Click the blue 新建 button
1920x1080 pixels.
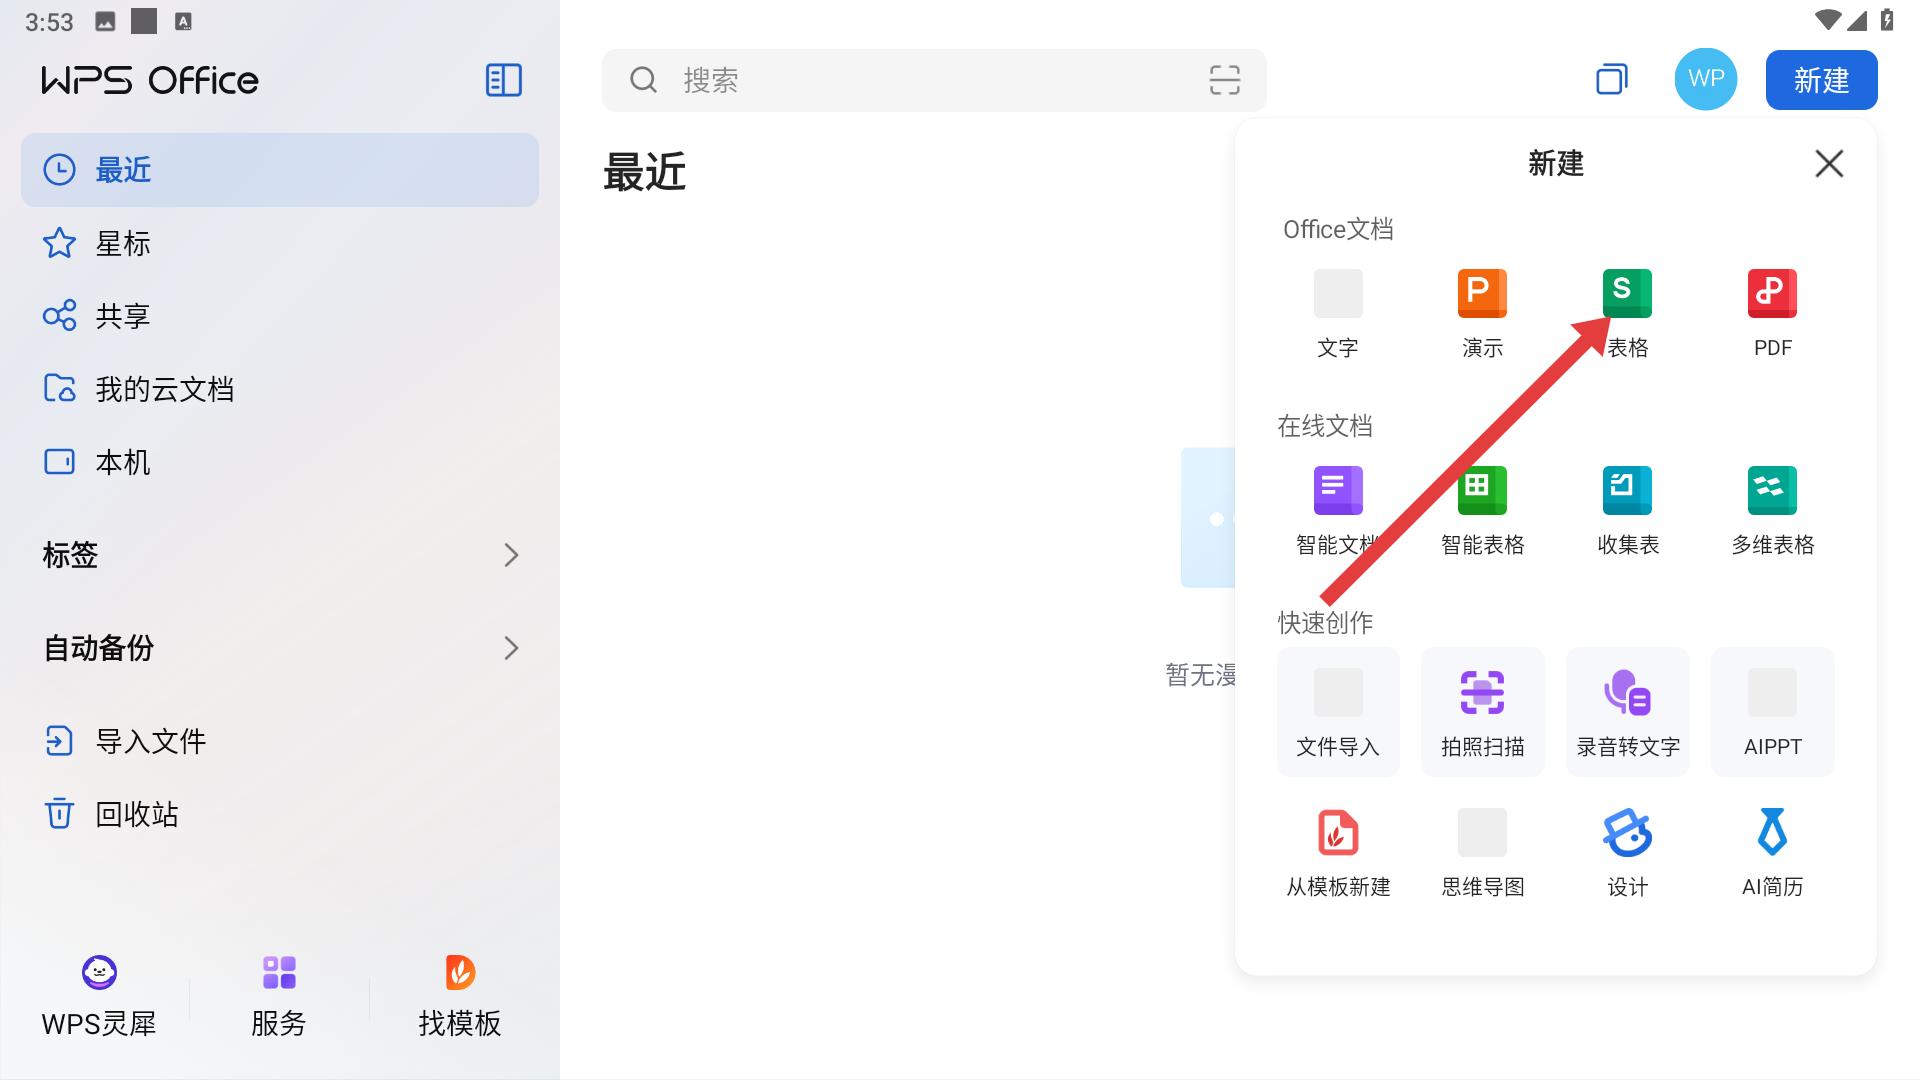point(1821,80)
